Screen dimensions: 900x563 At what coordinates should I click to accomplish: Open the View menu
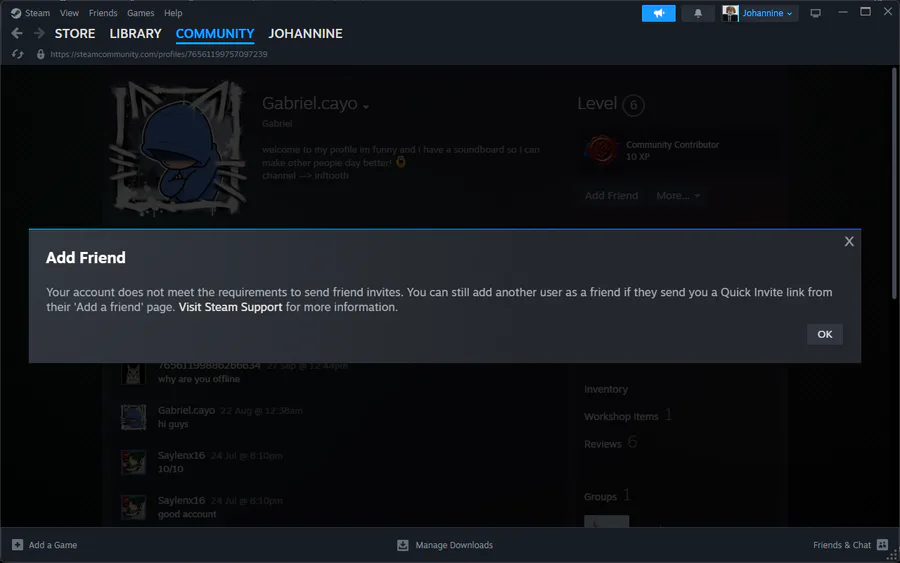point(69,13)
